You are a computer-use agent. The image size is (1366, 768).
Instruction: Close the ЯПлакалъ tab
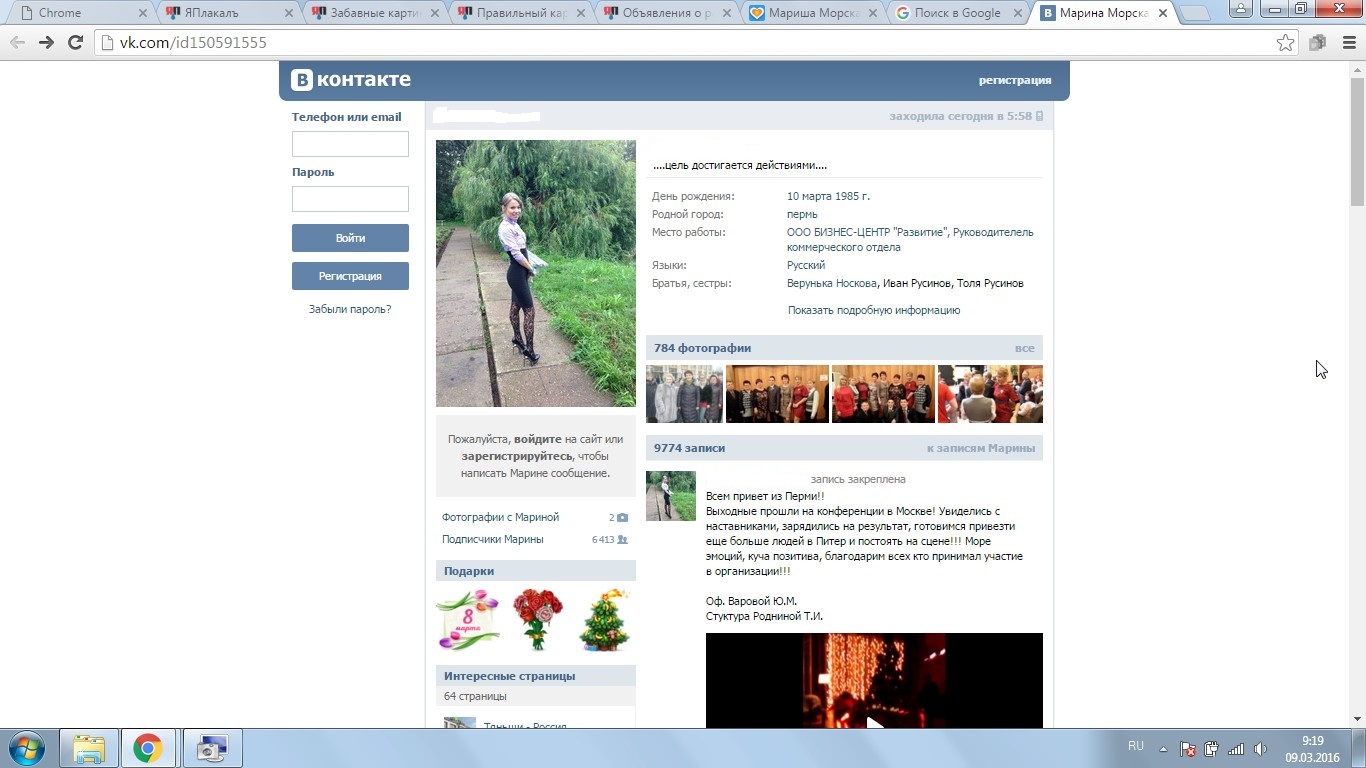click(x=289, y=14)
